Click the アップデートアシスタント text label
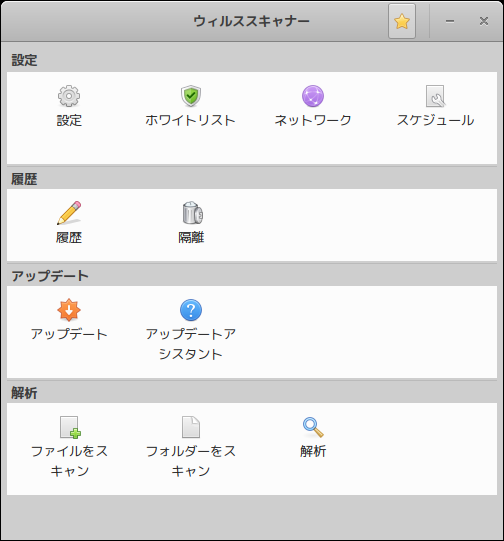Image resolution: width=504 pixels, height=541 pixels. (x=190, y=344)
